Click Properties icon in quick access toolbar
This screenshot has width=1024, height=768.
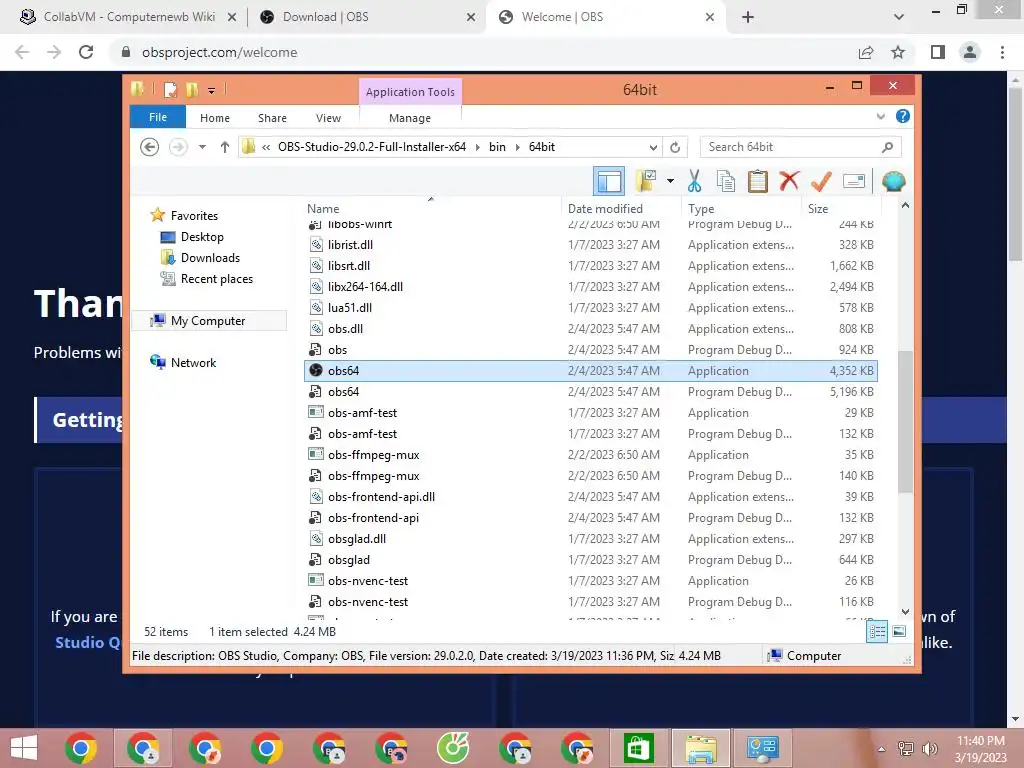(170, 89)
